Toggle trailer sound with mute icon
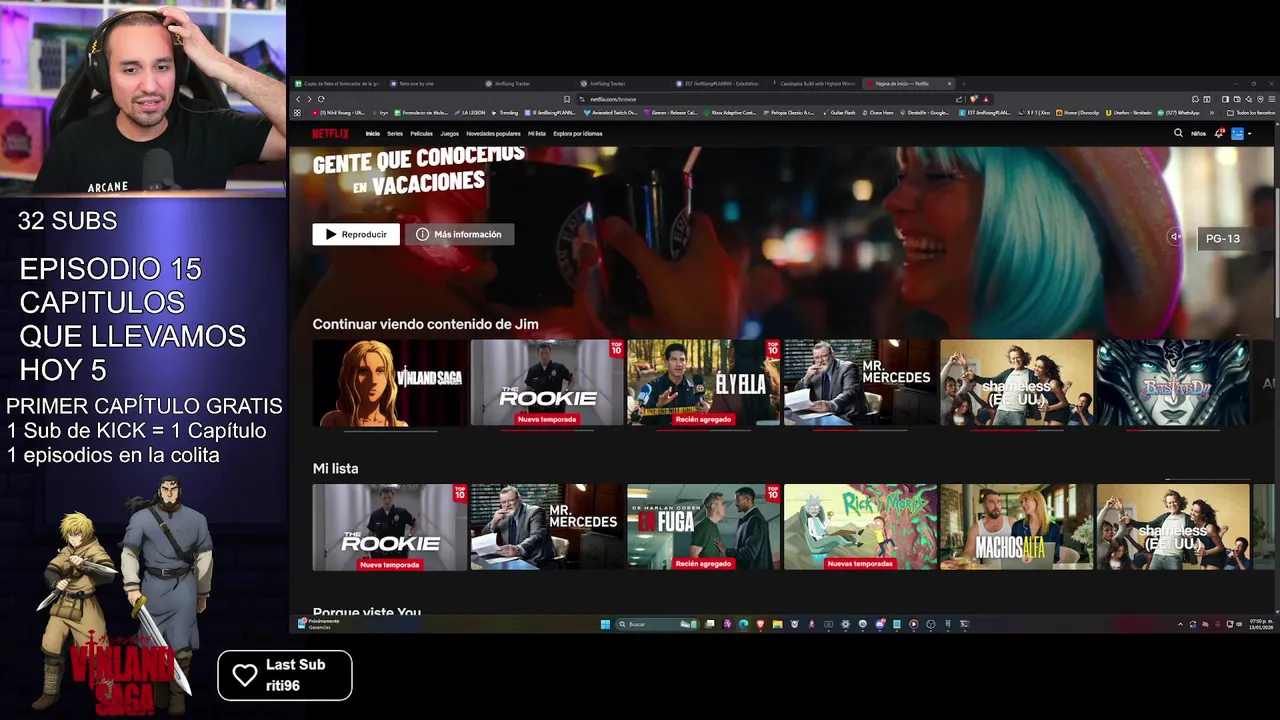This screenshot has height=720, width=1280. tap(1175, 237)
